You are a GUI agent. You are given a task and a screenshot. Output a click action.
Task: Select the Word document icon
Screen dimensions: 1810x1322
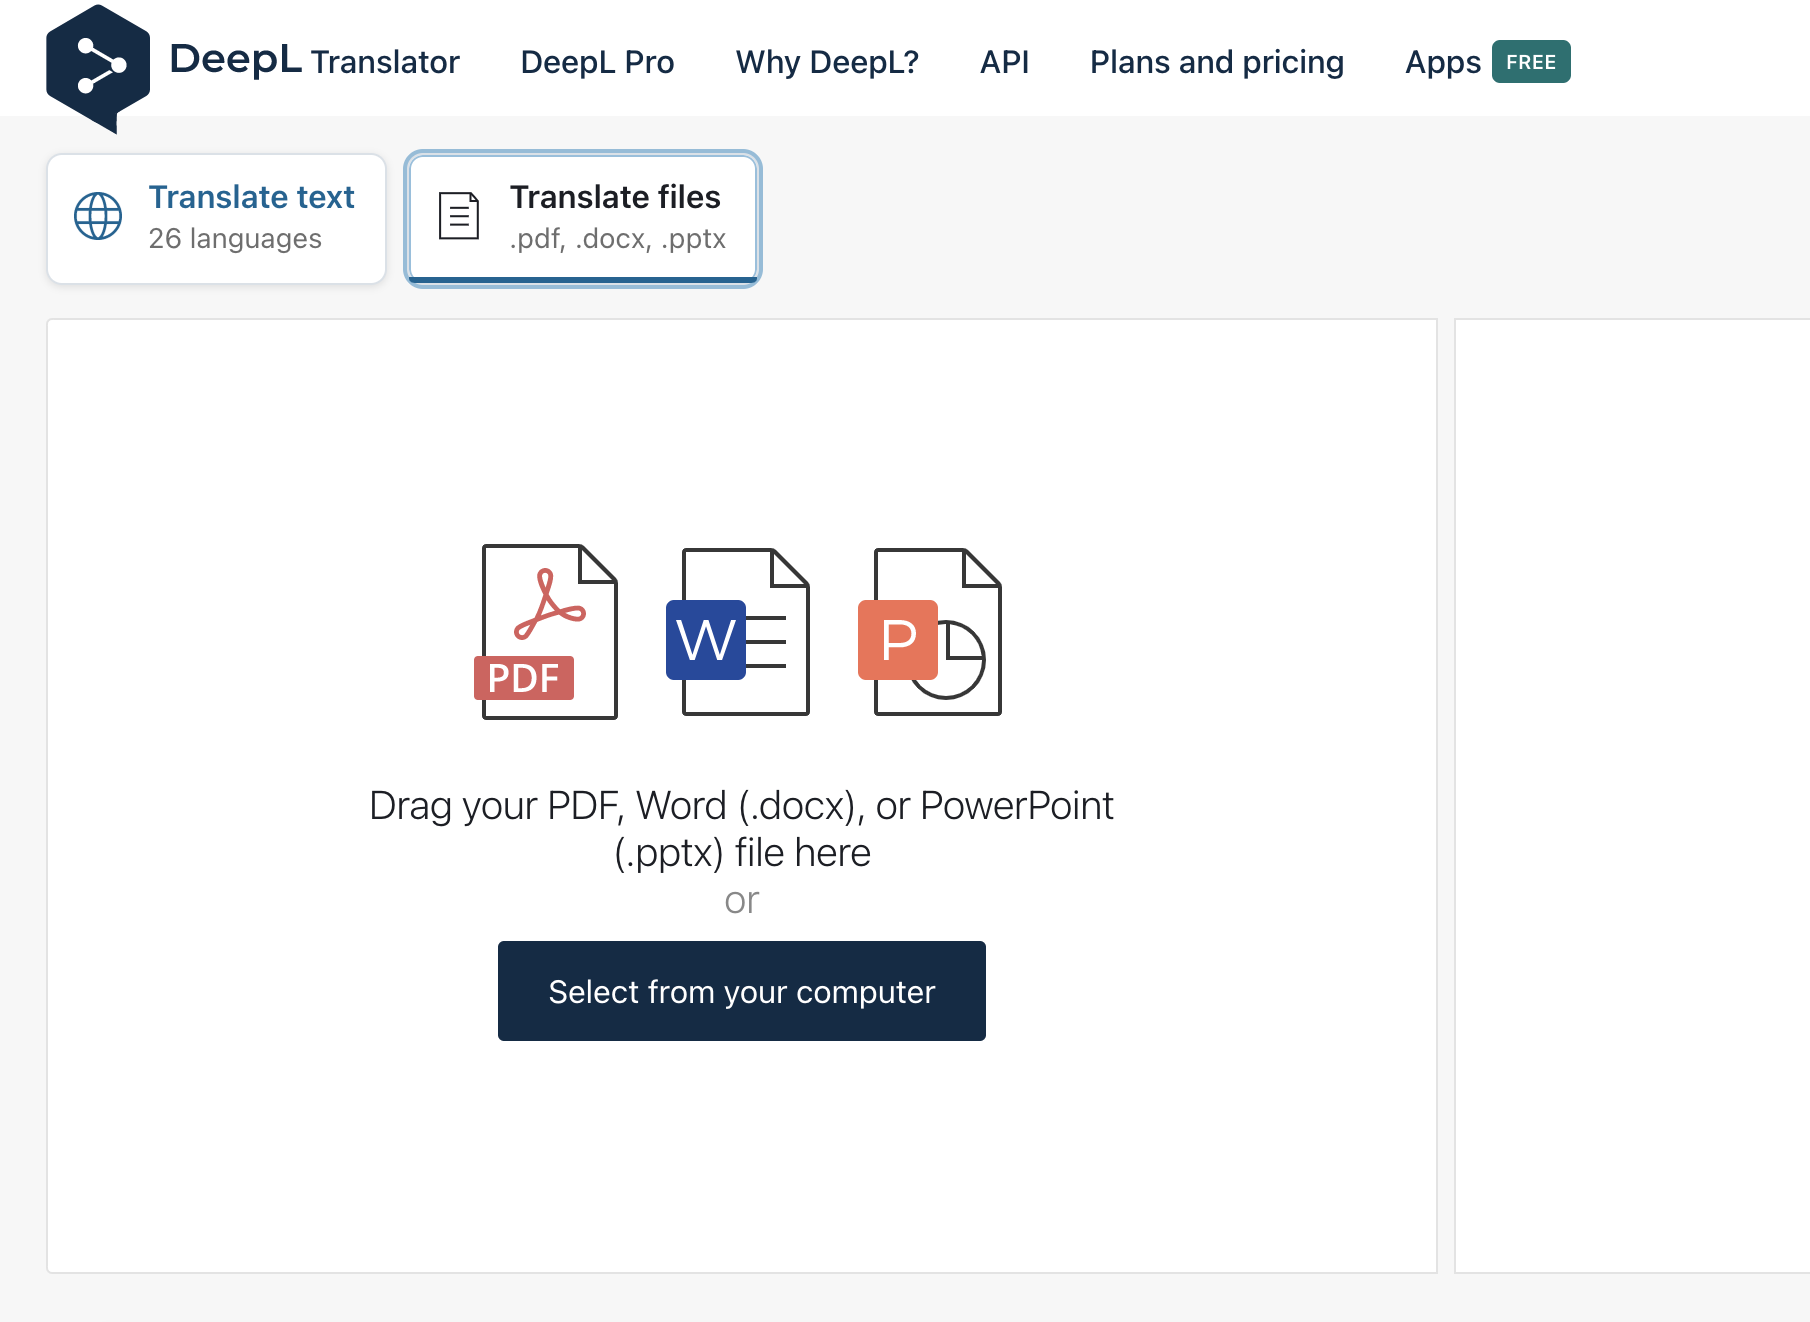pos(745,634)
